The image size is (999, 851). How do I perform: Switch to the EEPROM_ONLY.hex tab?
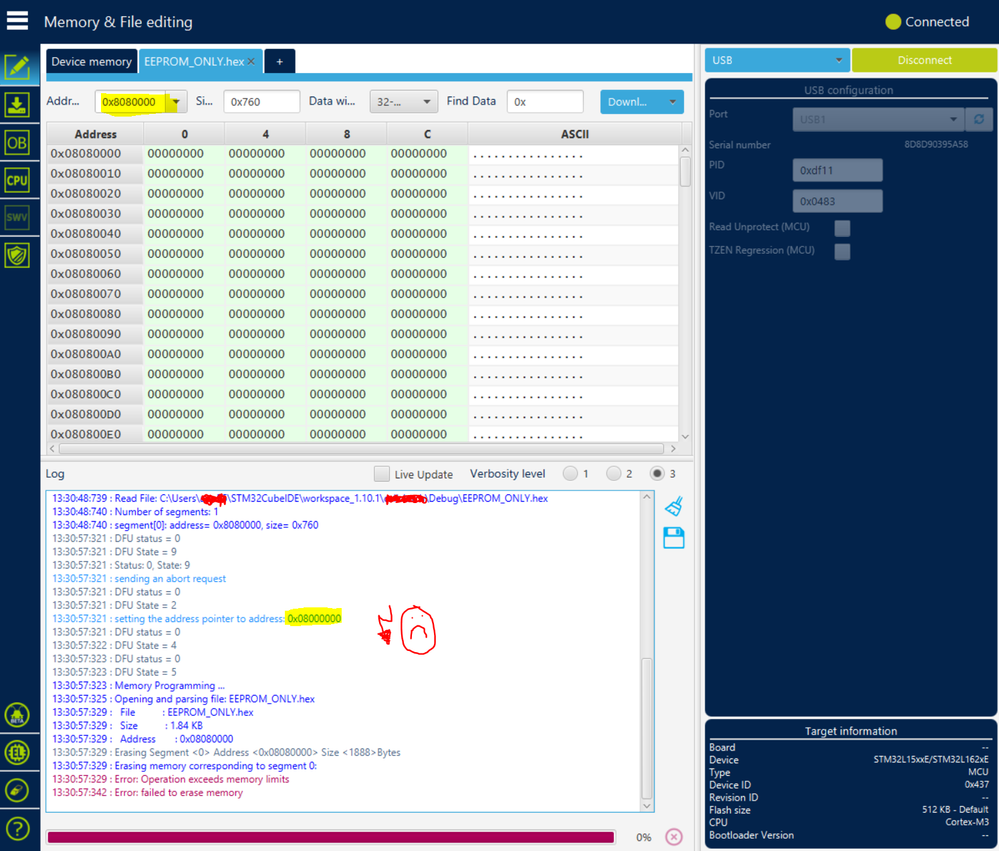coord(194,62)
